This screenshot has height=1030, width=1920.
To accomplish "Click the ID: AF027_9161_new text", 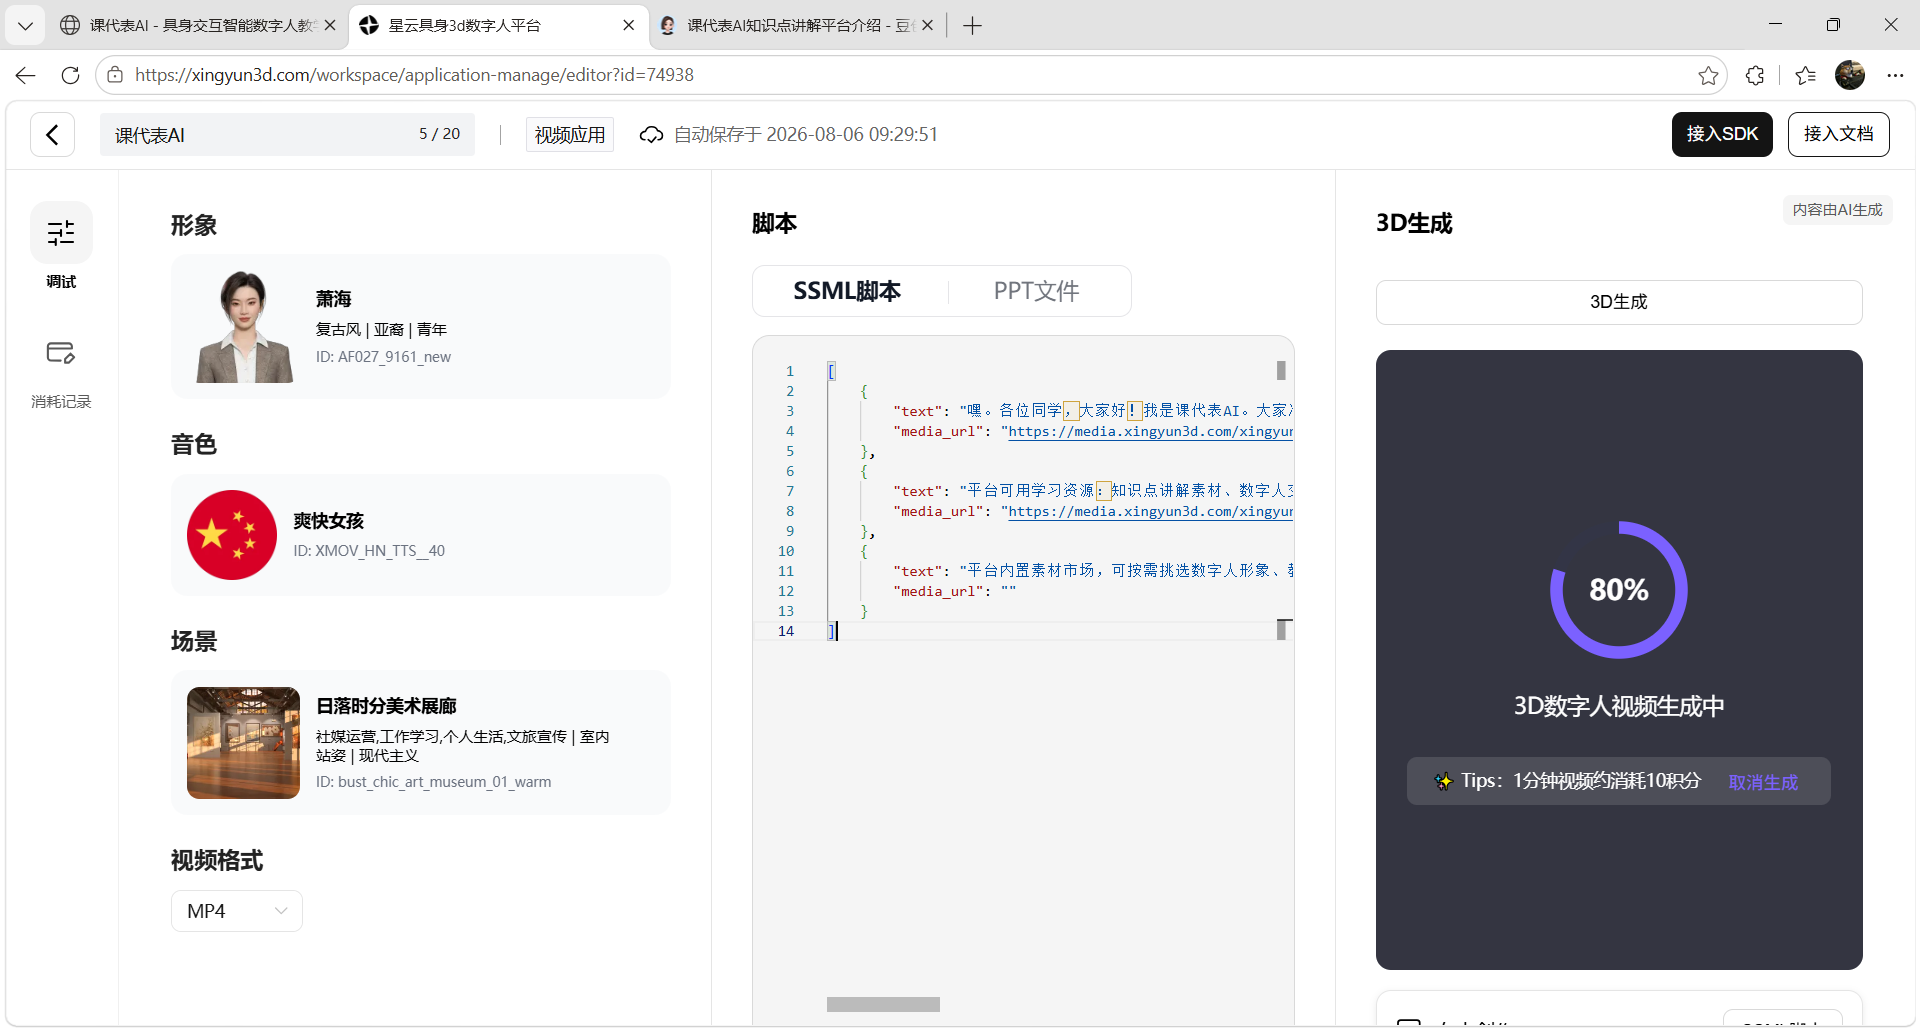I will click(x=383, y=357).
